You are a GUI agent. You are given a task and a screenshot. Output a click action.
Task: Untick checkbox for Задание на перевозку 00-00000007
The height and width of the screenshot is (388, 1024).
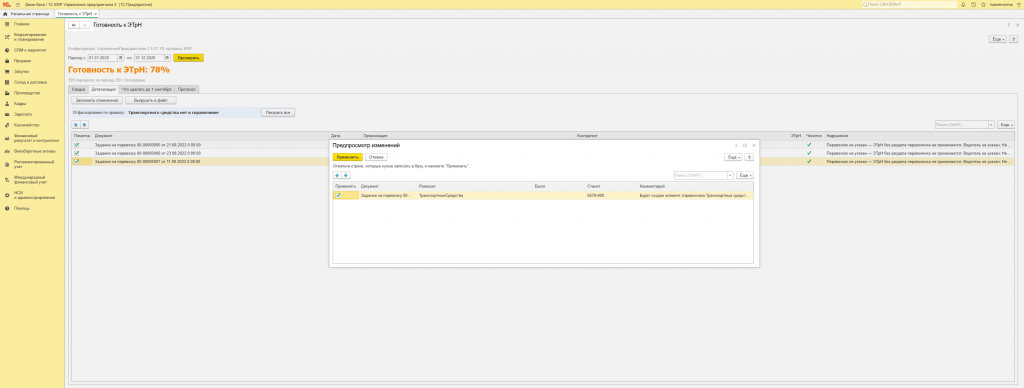(76, 161)
